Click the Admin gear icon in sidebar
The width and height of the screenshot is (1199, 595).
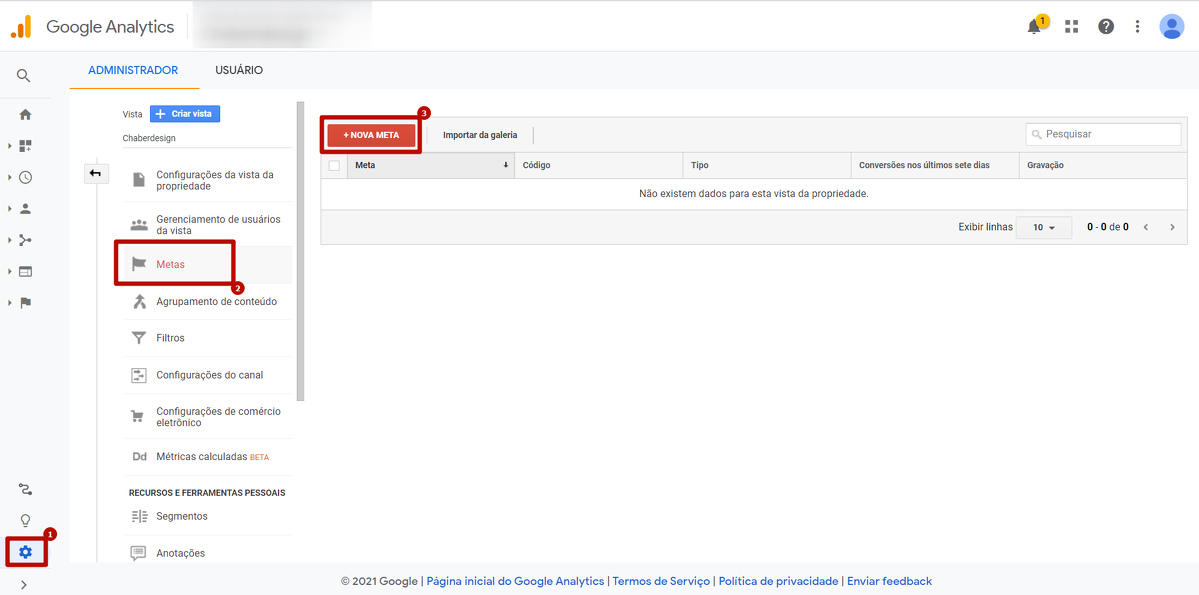pos(25,552)
